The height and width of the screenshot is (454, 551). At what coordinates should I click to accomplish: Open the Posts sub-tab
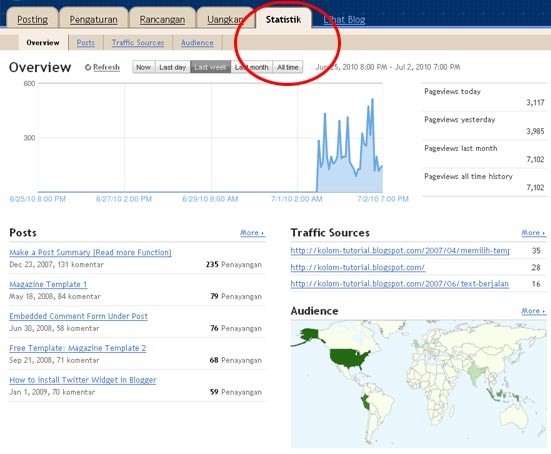tap(85, 43)
